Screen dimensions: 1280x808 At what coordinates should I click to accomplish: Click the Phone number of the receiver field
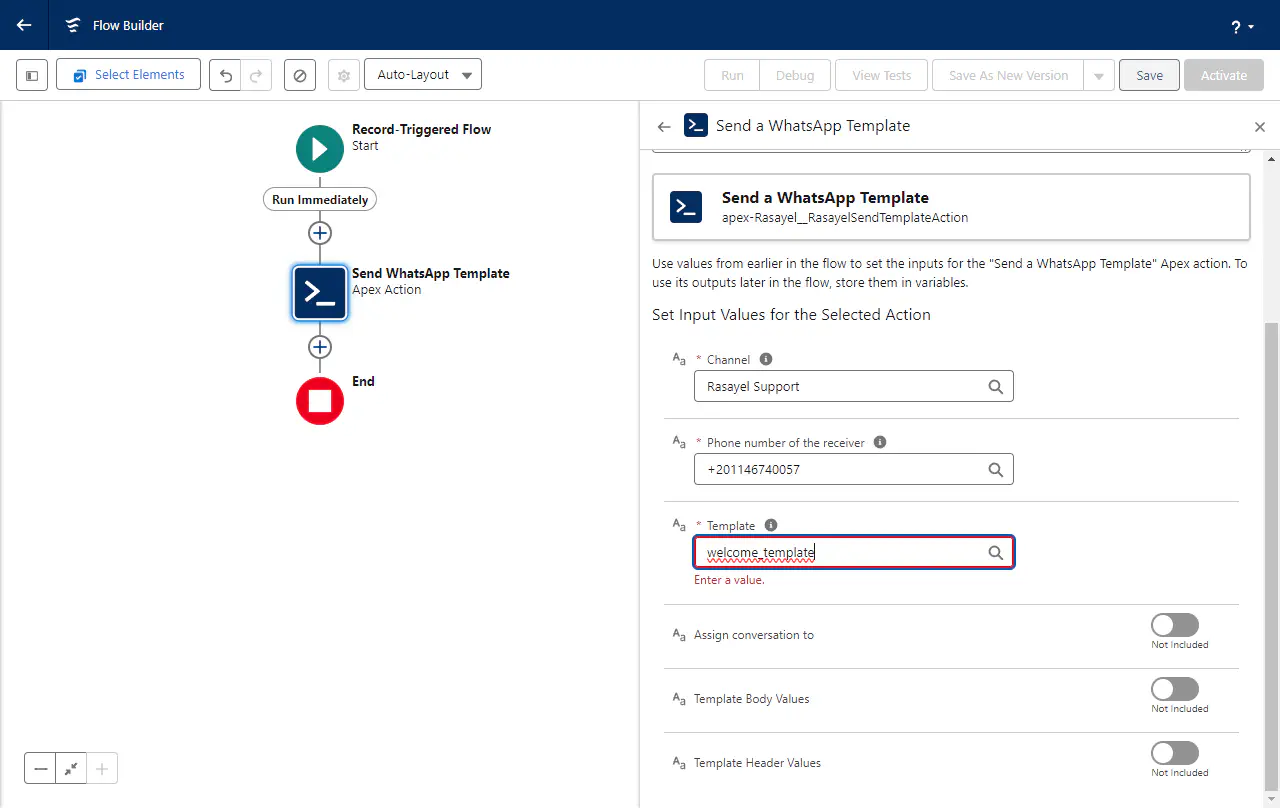click(x=853, y=469)
